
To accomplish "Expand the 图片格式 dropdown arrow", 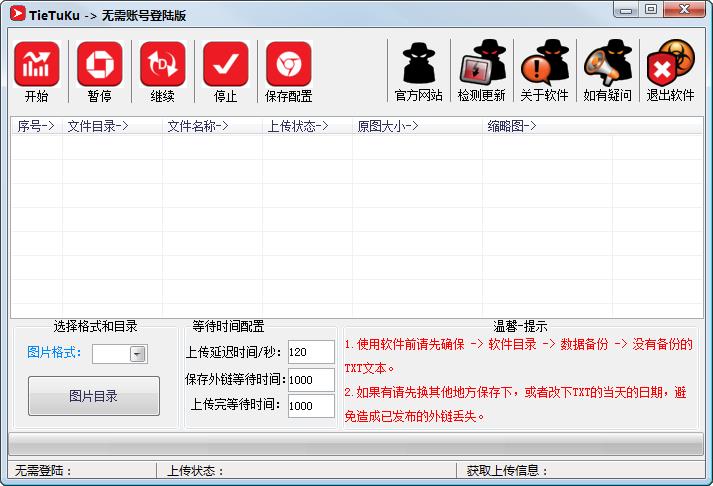I will 138,354.
